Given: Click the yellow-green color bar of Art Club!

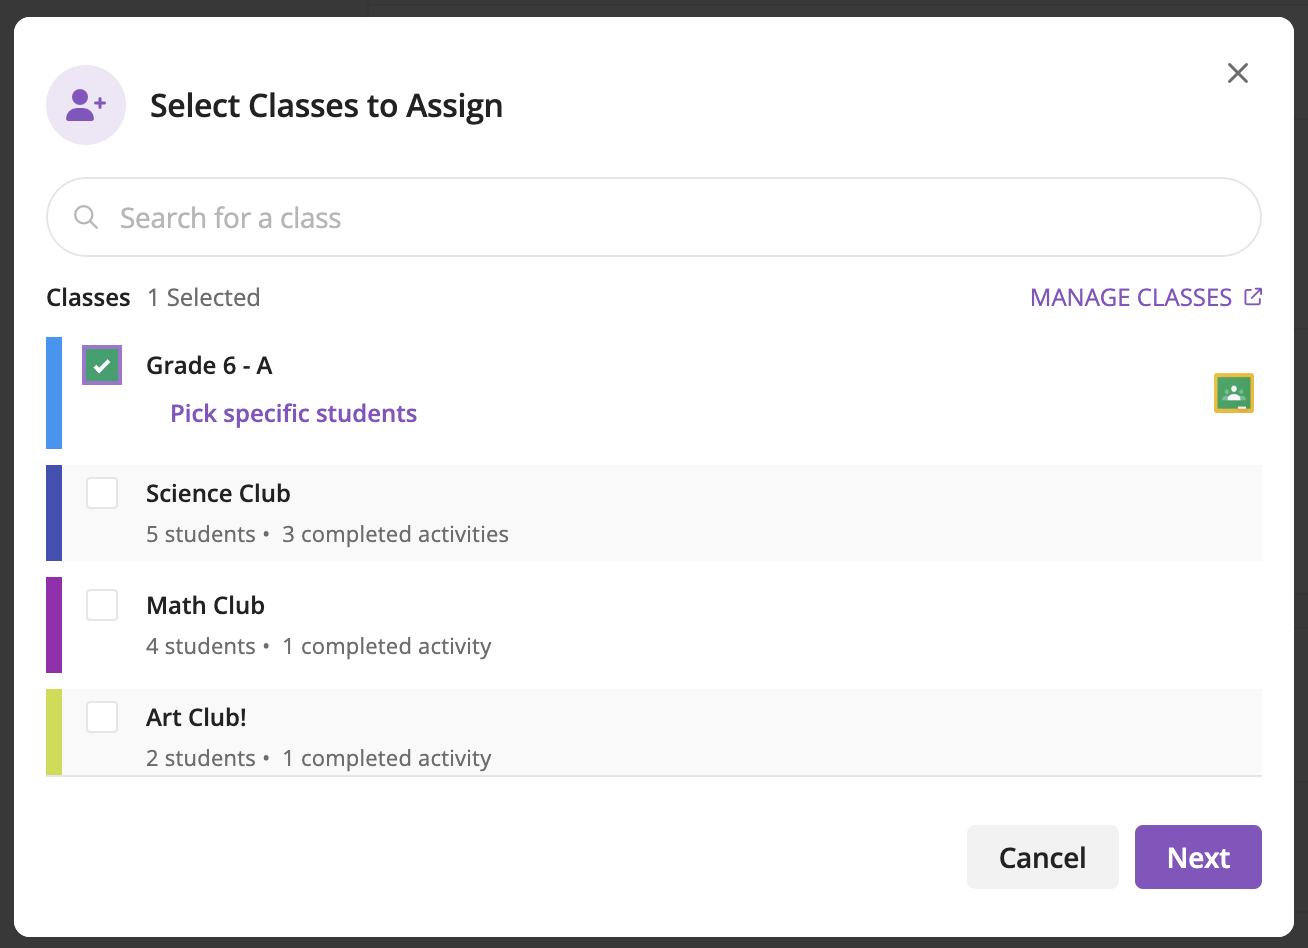Looking at the screenshot, I should tap(54, 732).
